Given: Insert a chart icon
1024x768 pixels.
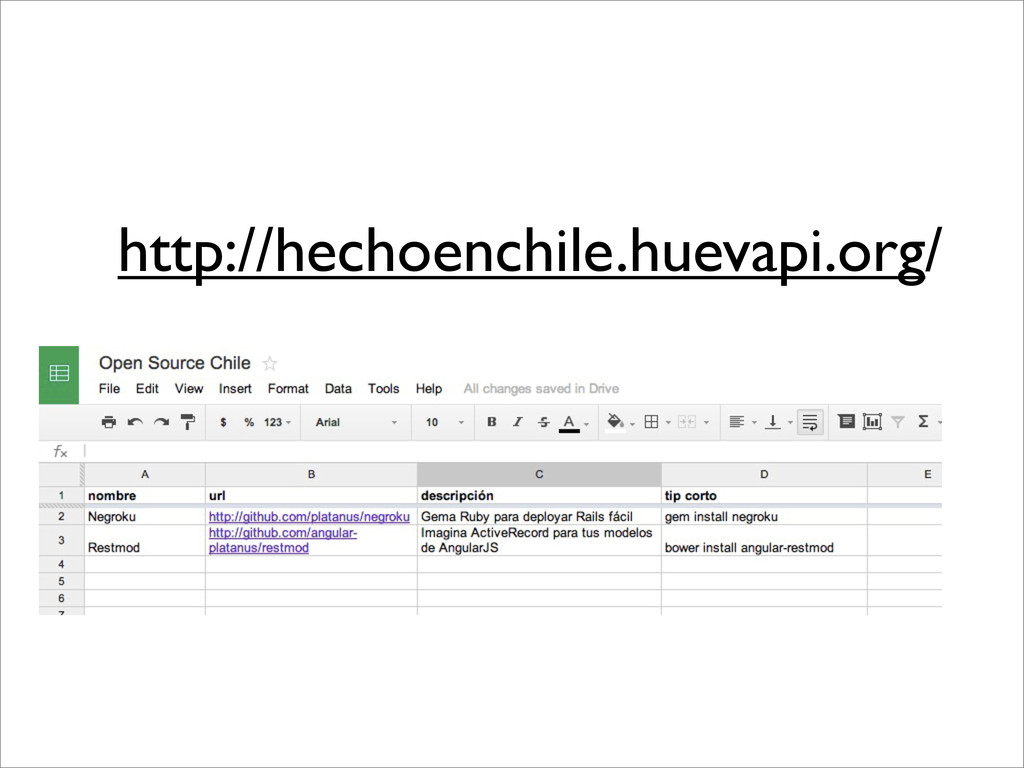Looking at the screenshot, I should (x=872, y=421).
